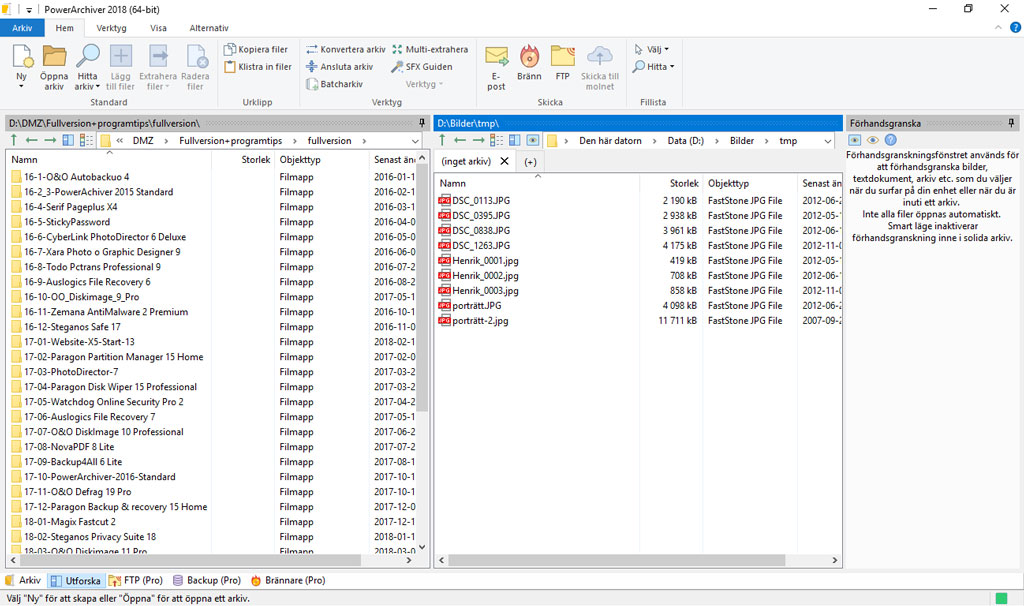Click Lägg till filer icon

(x=120, y=56)
